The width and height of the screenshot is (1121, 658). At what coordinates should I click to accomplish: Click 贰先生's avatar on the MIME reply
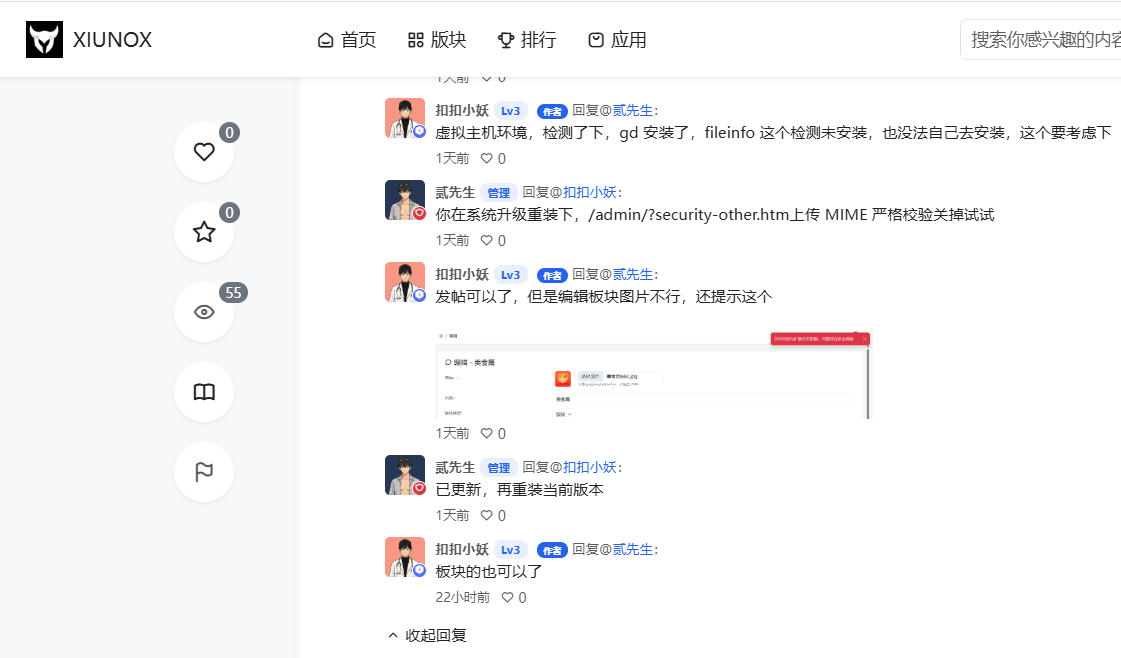[x=405, y=200]
